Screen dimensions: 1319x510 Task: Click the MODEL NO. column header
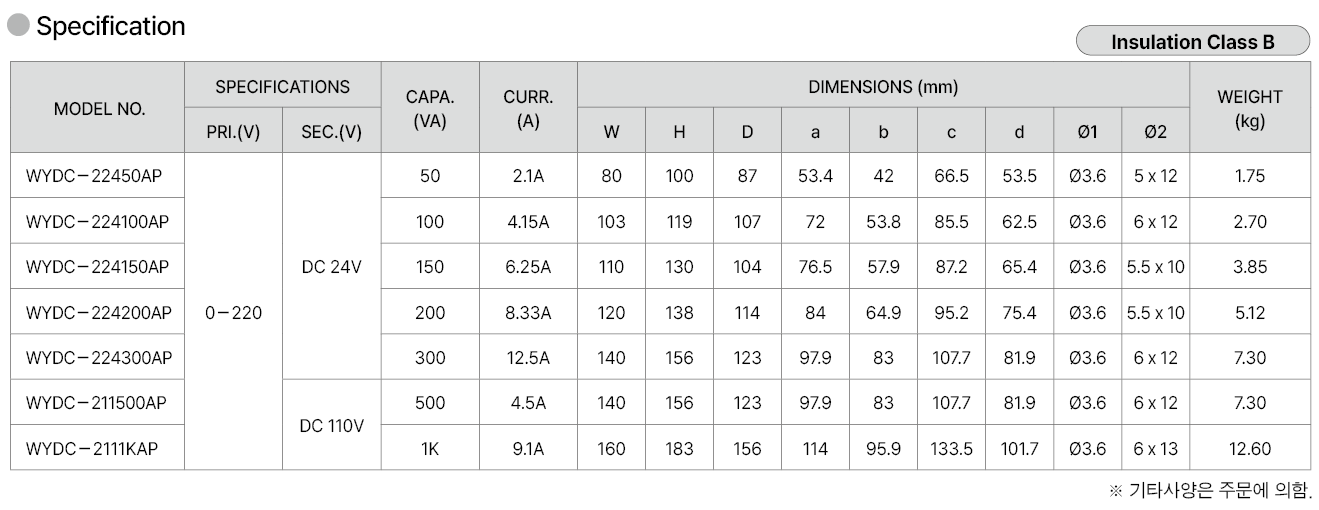98,109
